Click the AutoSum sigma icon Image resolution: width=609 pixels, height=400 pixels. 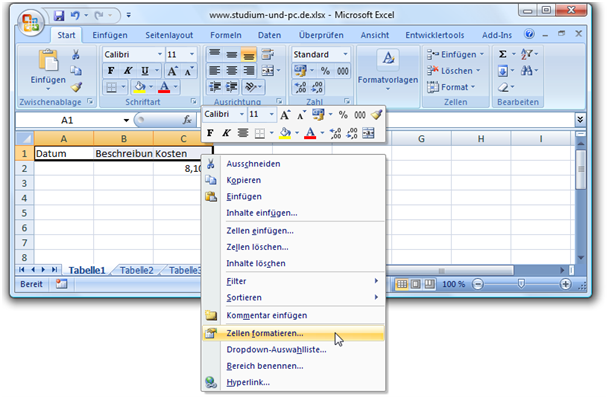point(502,54)
